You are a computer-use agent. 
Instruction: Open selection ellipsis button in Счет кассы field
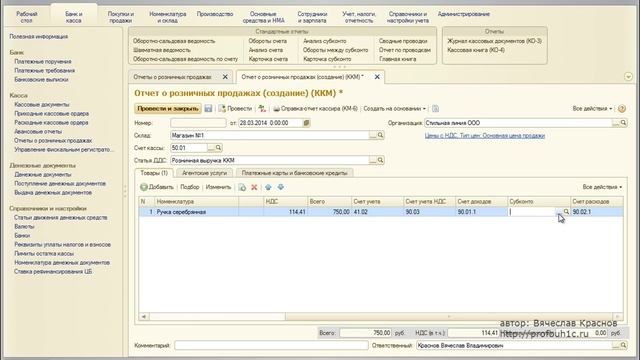point(211,148)
